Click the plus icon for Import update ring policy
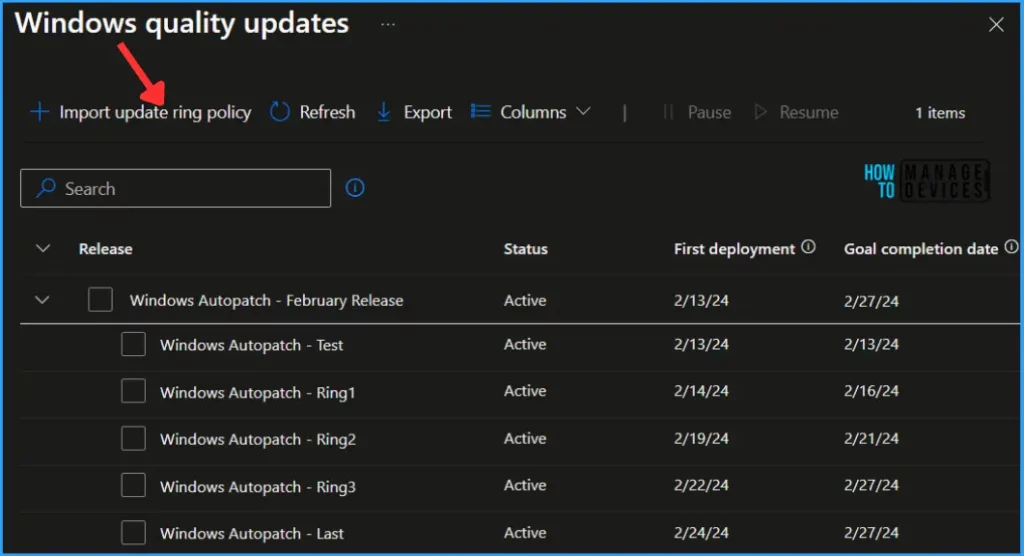This screenshot has width=1024, height=556. coord(39,112)
